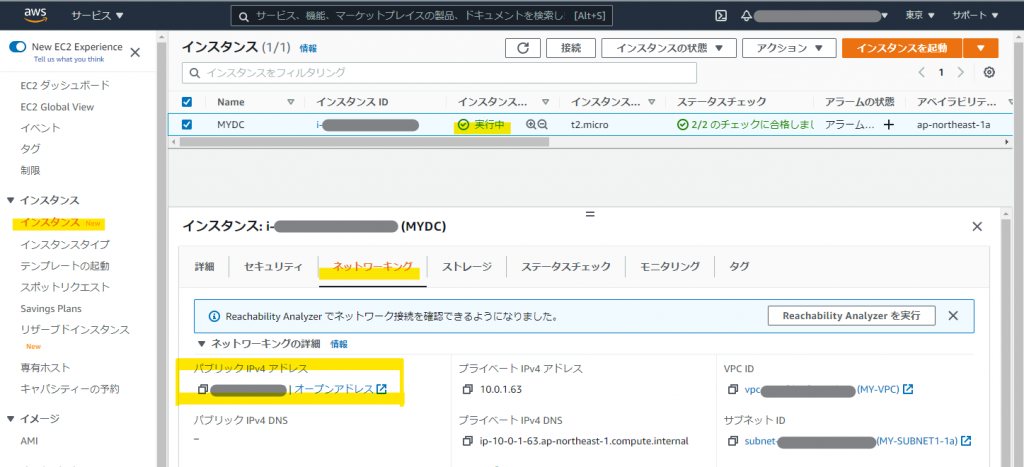Uncheck the MYDC instance row checkbox
1024x467 pixels.
click(x=187, y=125)
